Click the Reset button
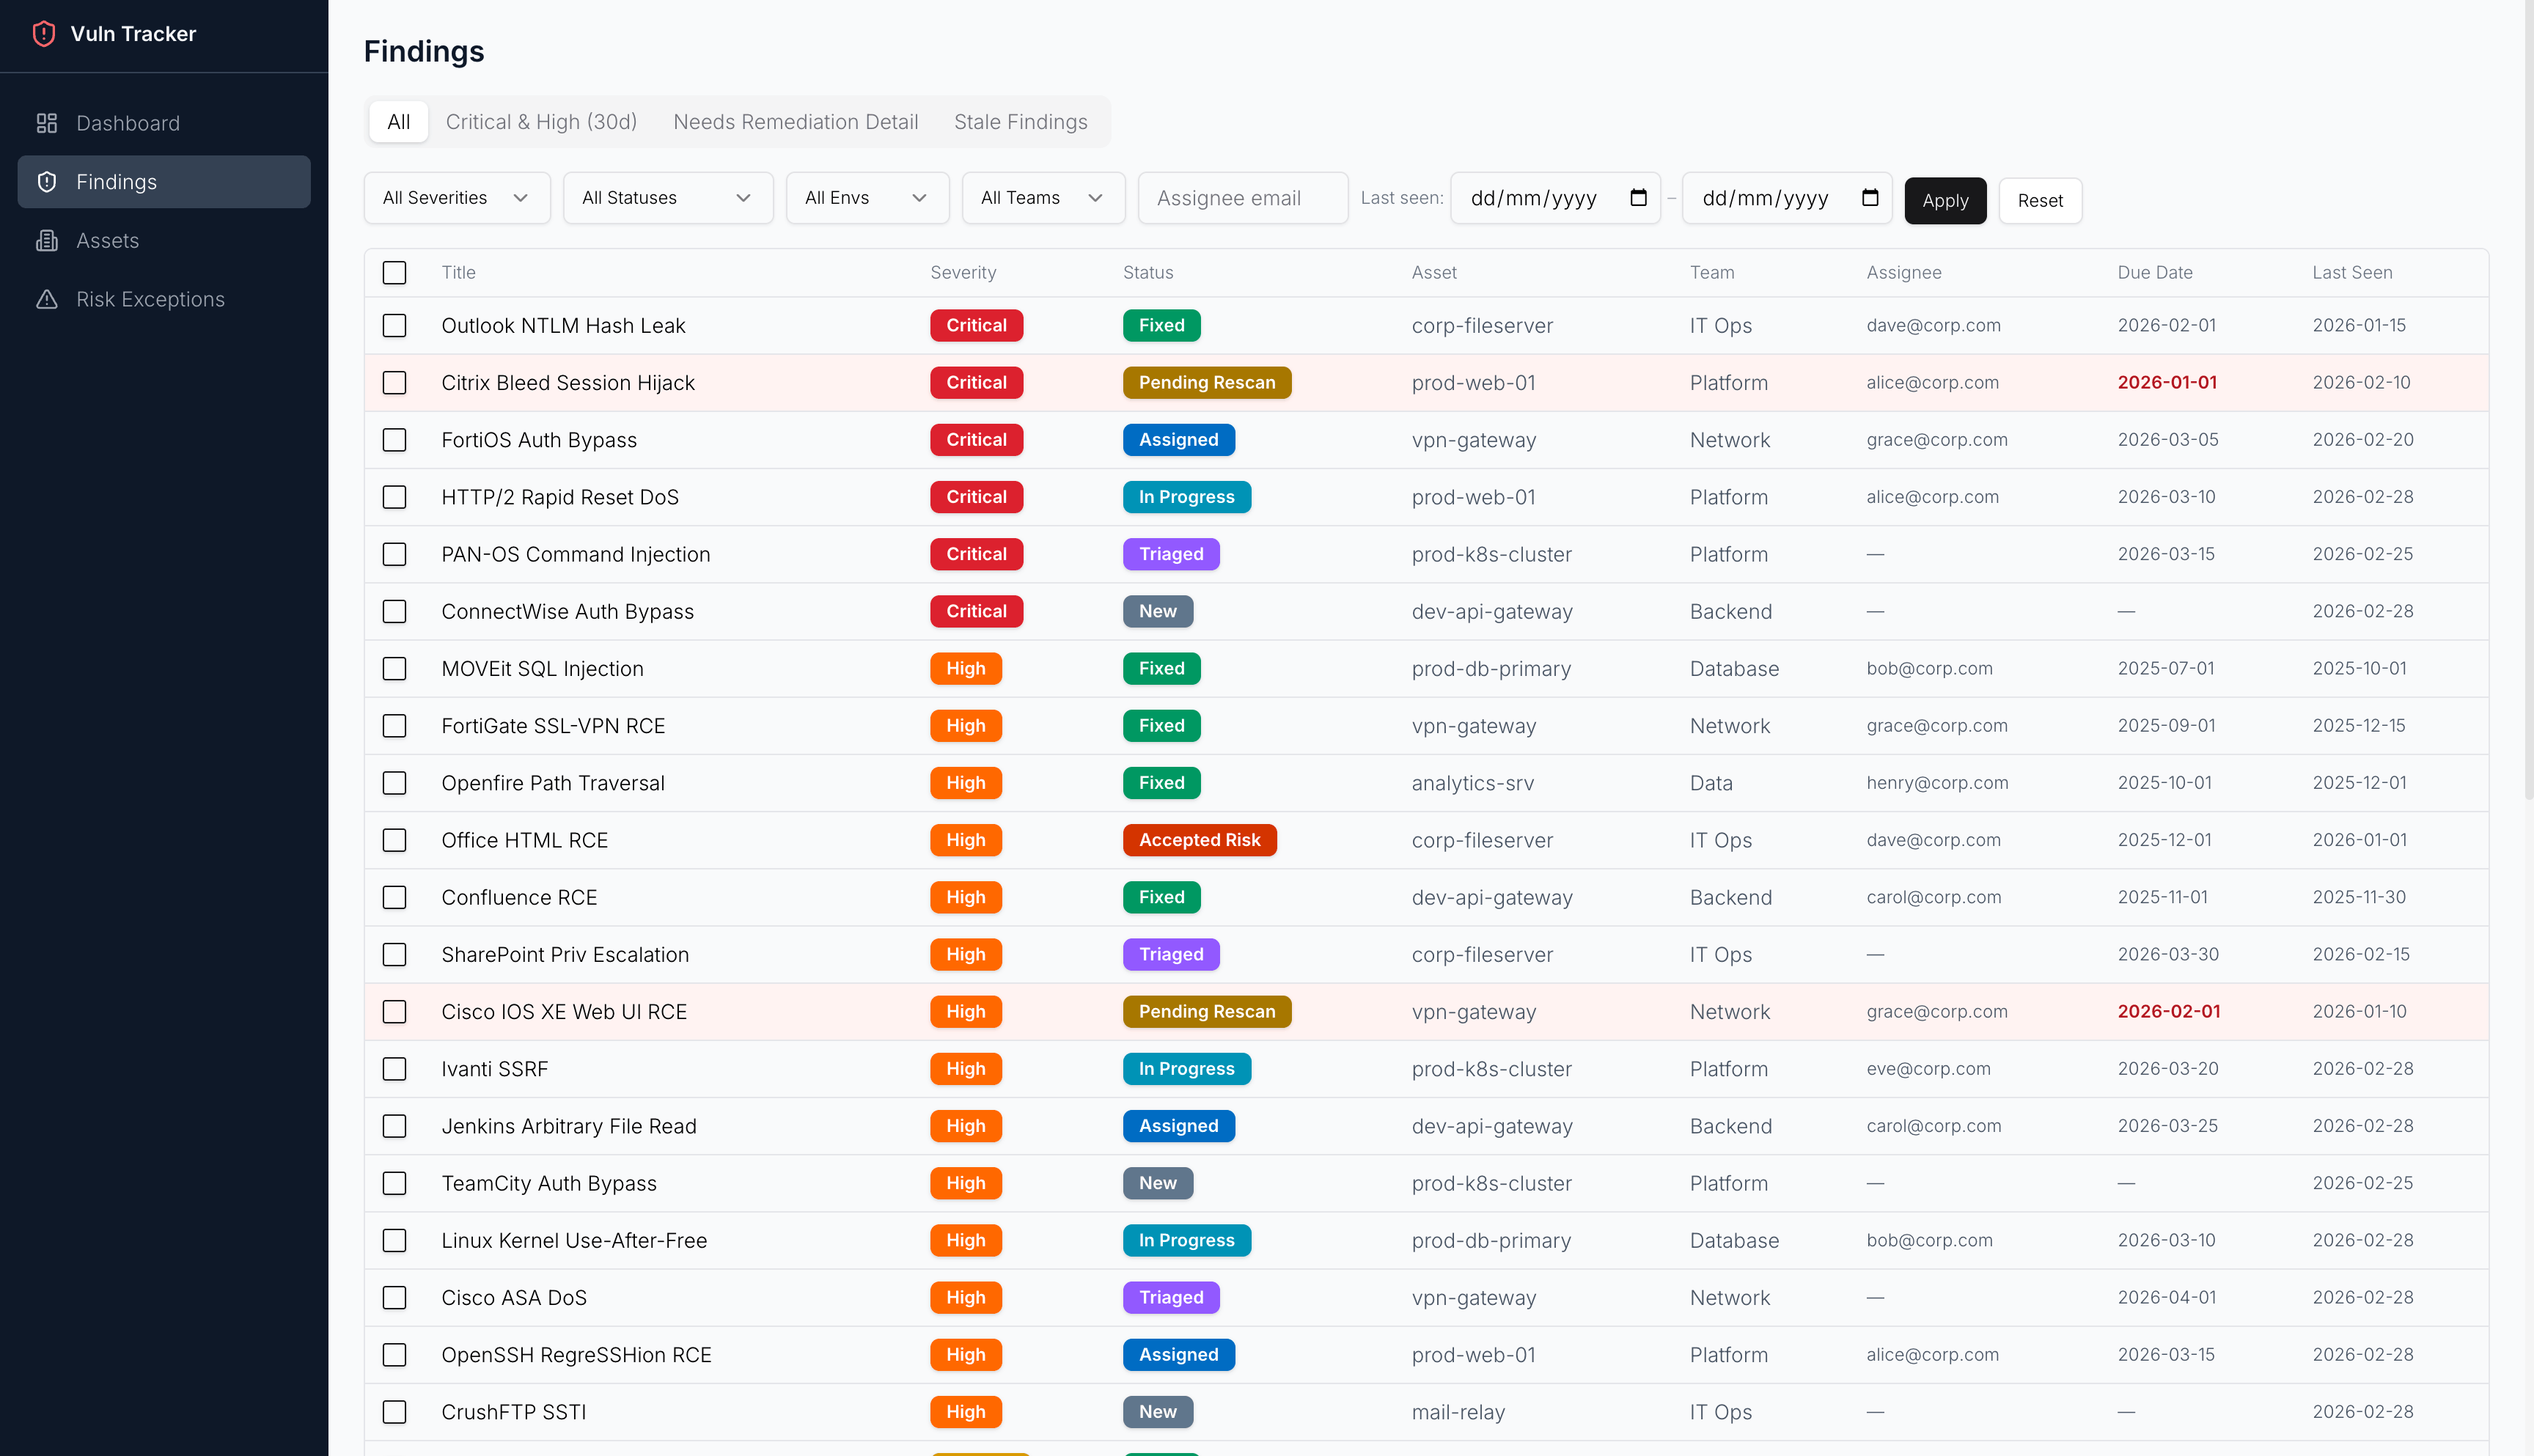The width and height of the screenshot is (2534, 1456). pos(2040,200)
